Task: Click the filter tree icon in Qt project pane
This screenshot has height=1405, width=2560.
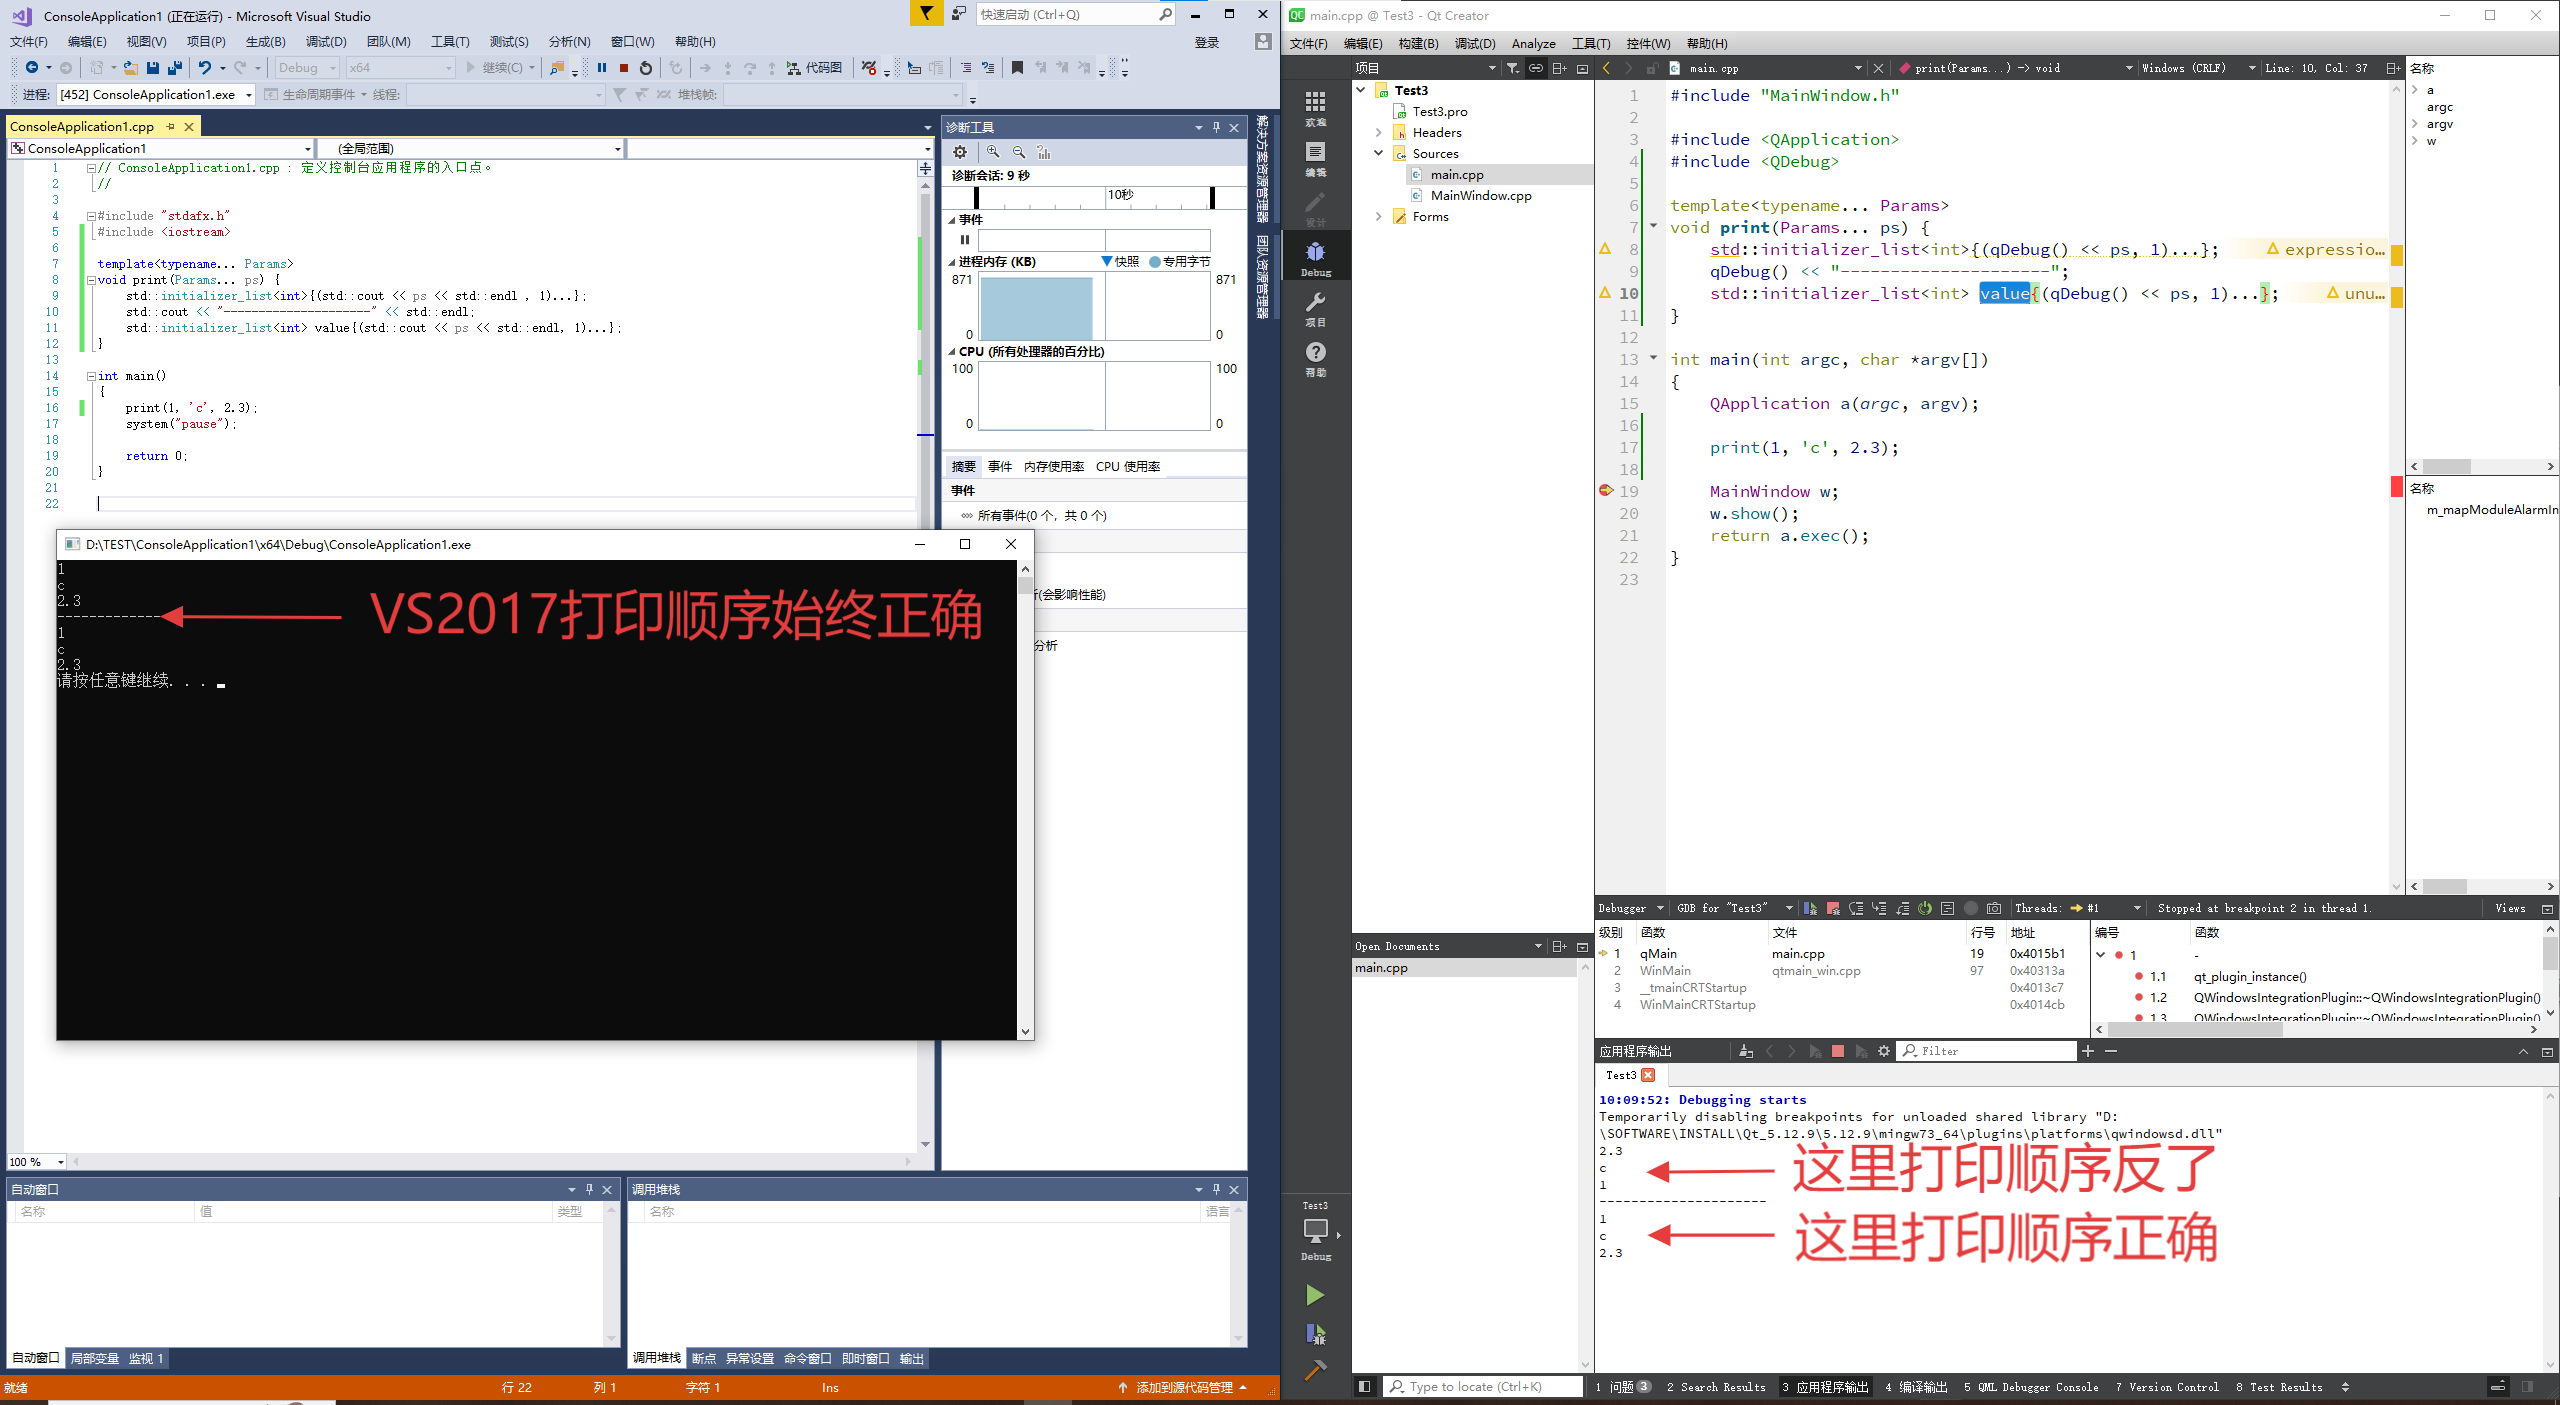Action: tap(1513, 68)
